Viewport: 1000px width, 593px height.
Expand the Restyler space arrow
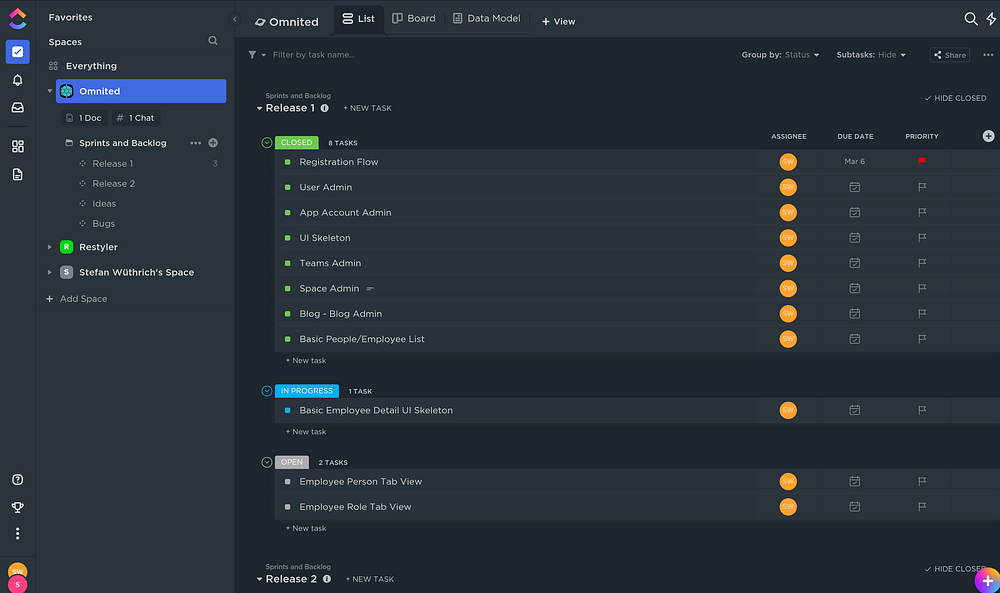coord(50,247)
